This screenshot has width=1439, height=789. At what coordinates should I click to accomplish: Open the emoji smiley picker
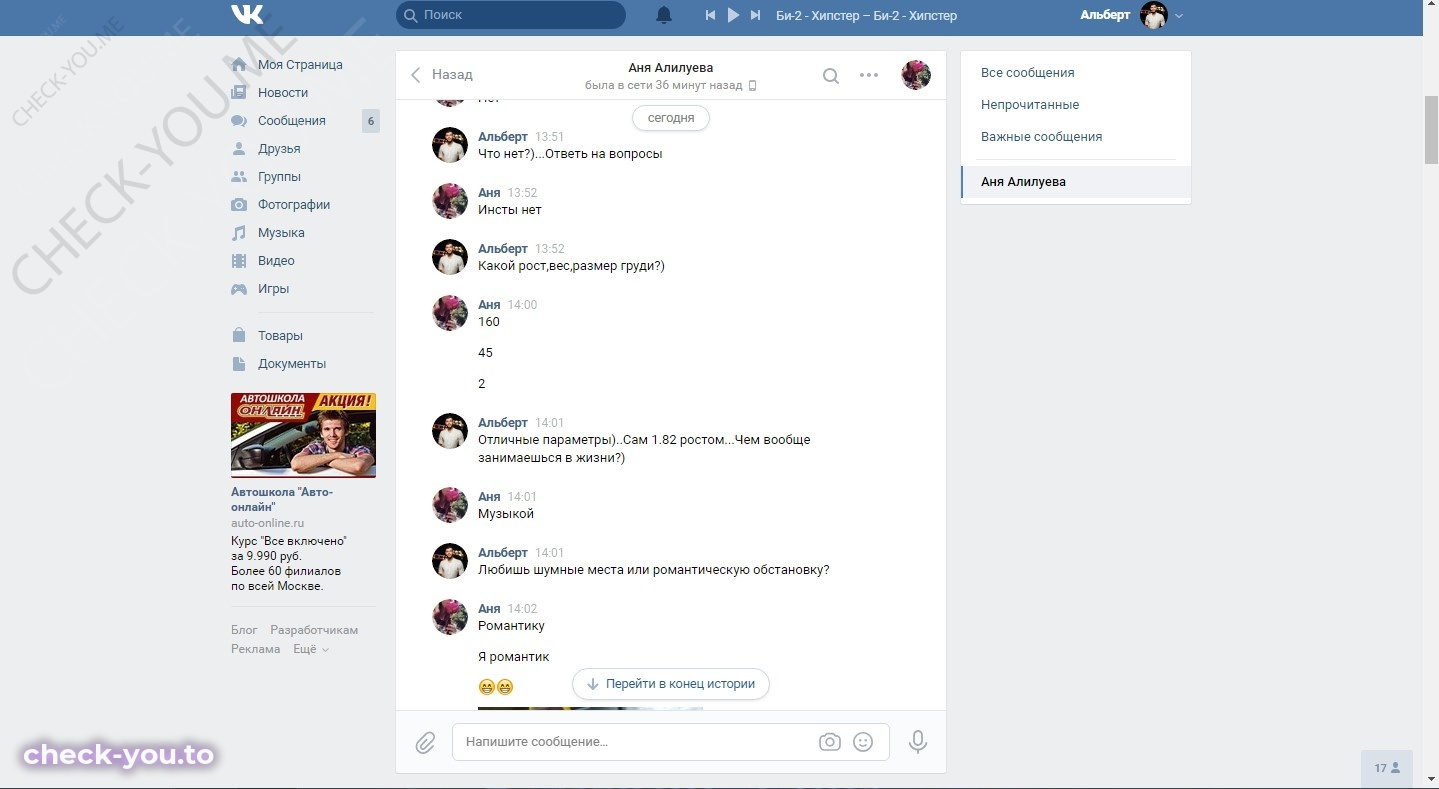click(x=863, y=742)
